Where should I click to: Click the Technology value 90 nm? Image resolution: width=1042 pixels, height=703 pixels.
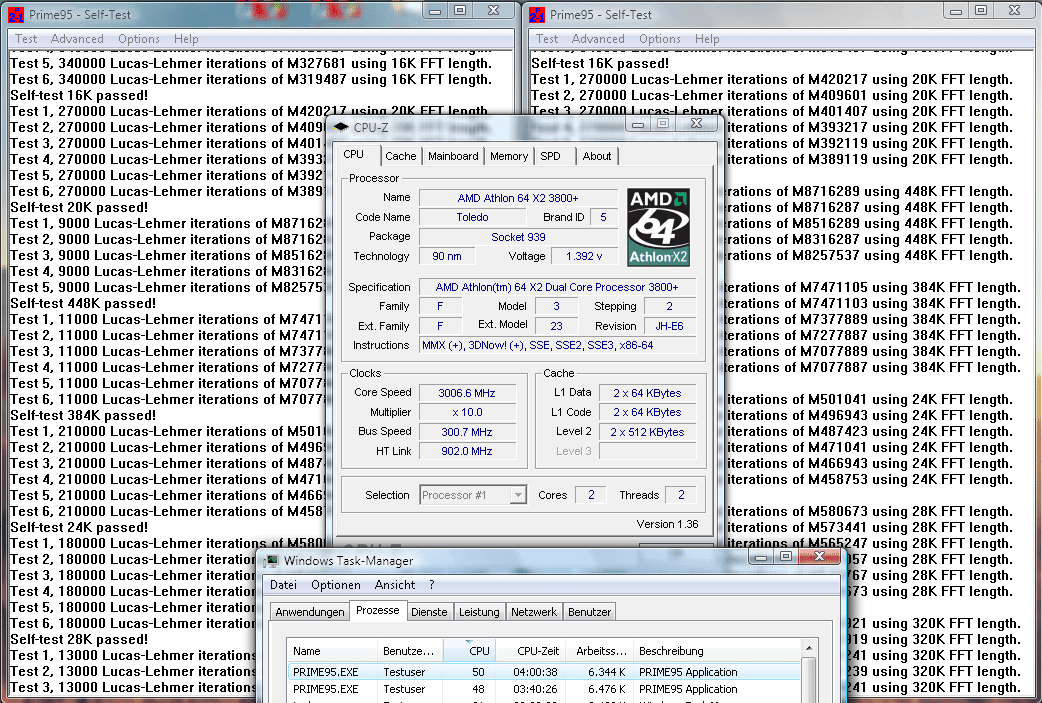tap(447, 256)
